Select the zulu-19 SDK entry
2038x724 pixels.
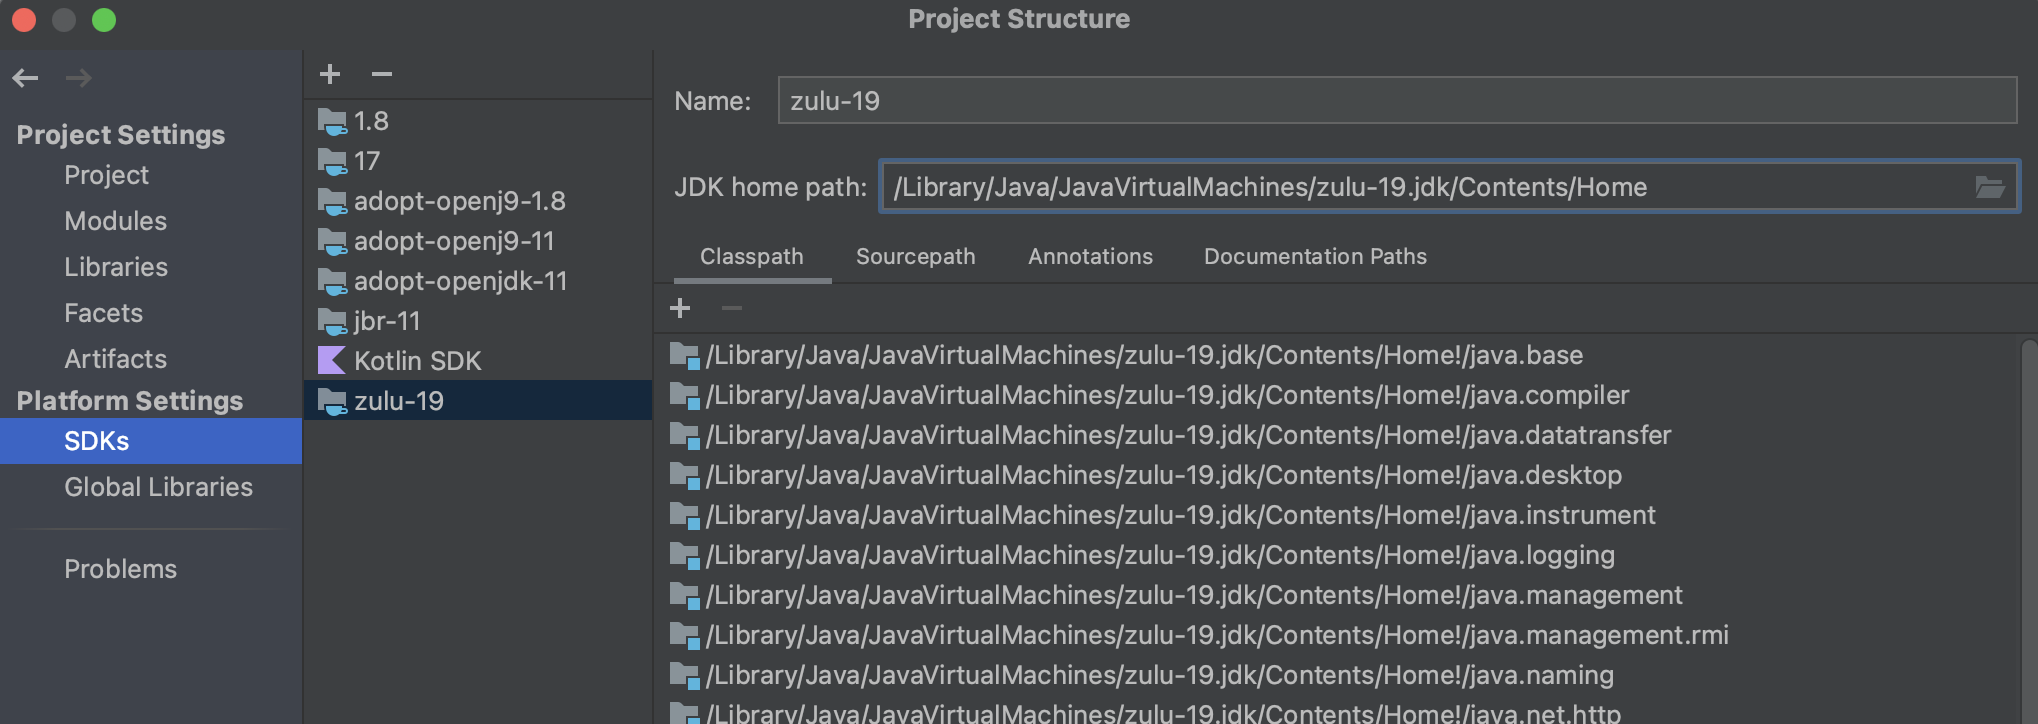tap(478, 401)
